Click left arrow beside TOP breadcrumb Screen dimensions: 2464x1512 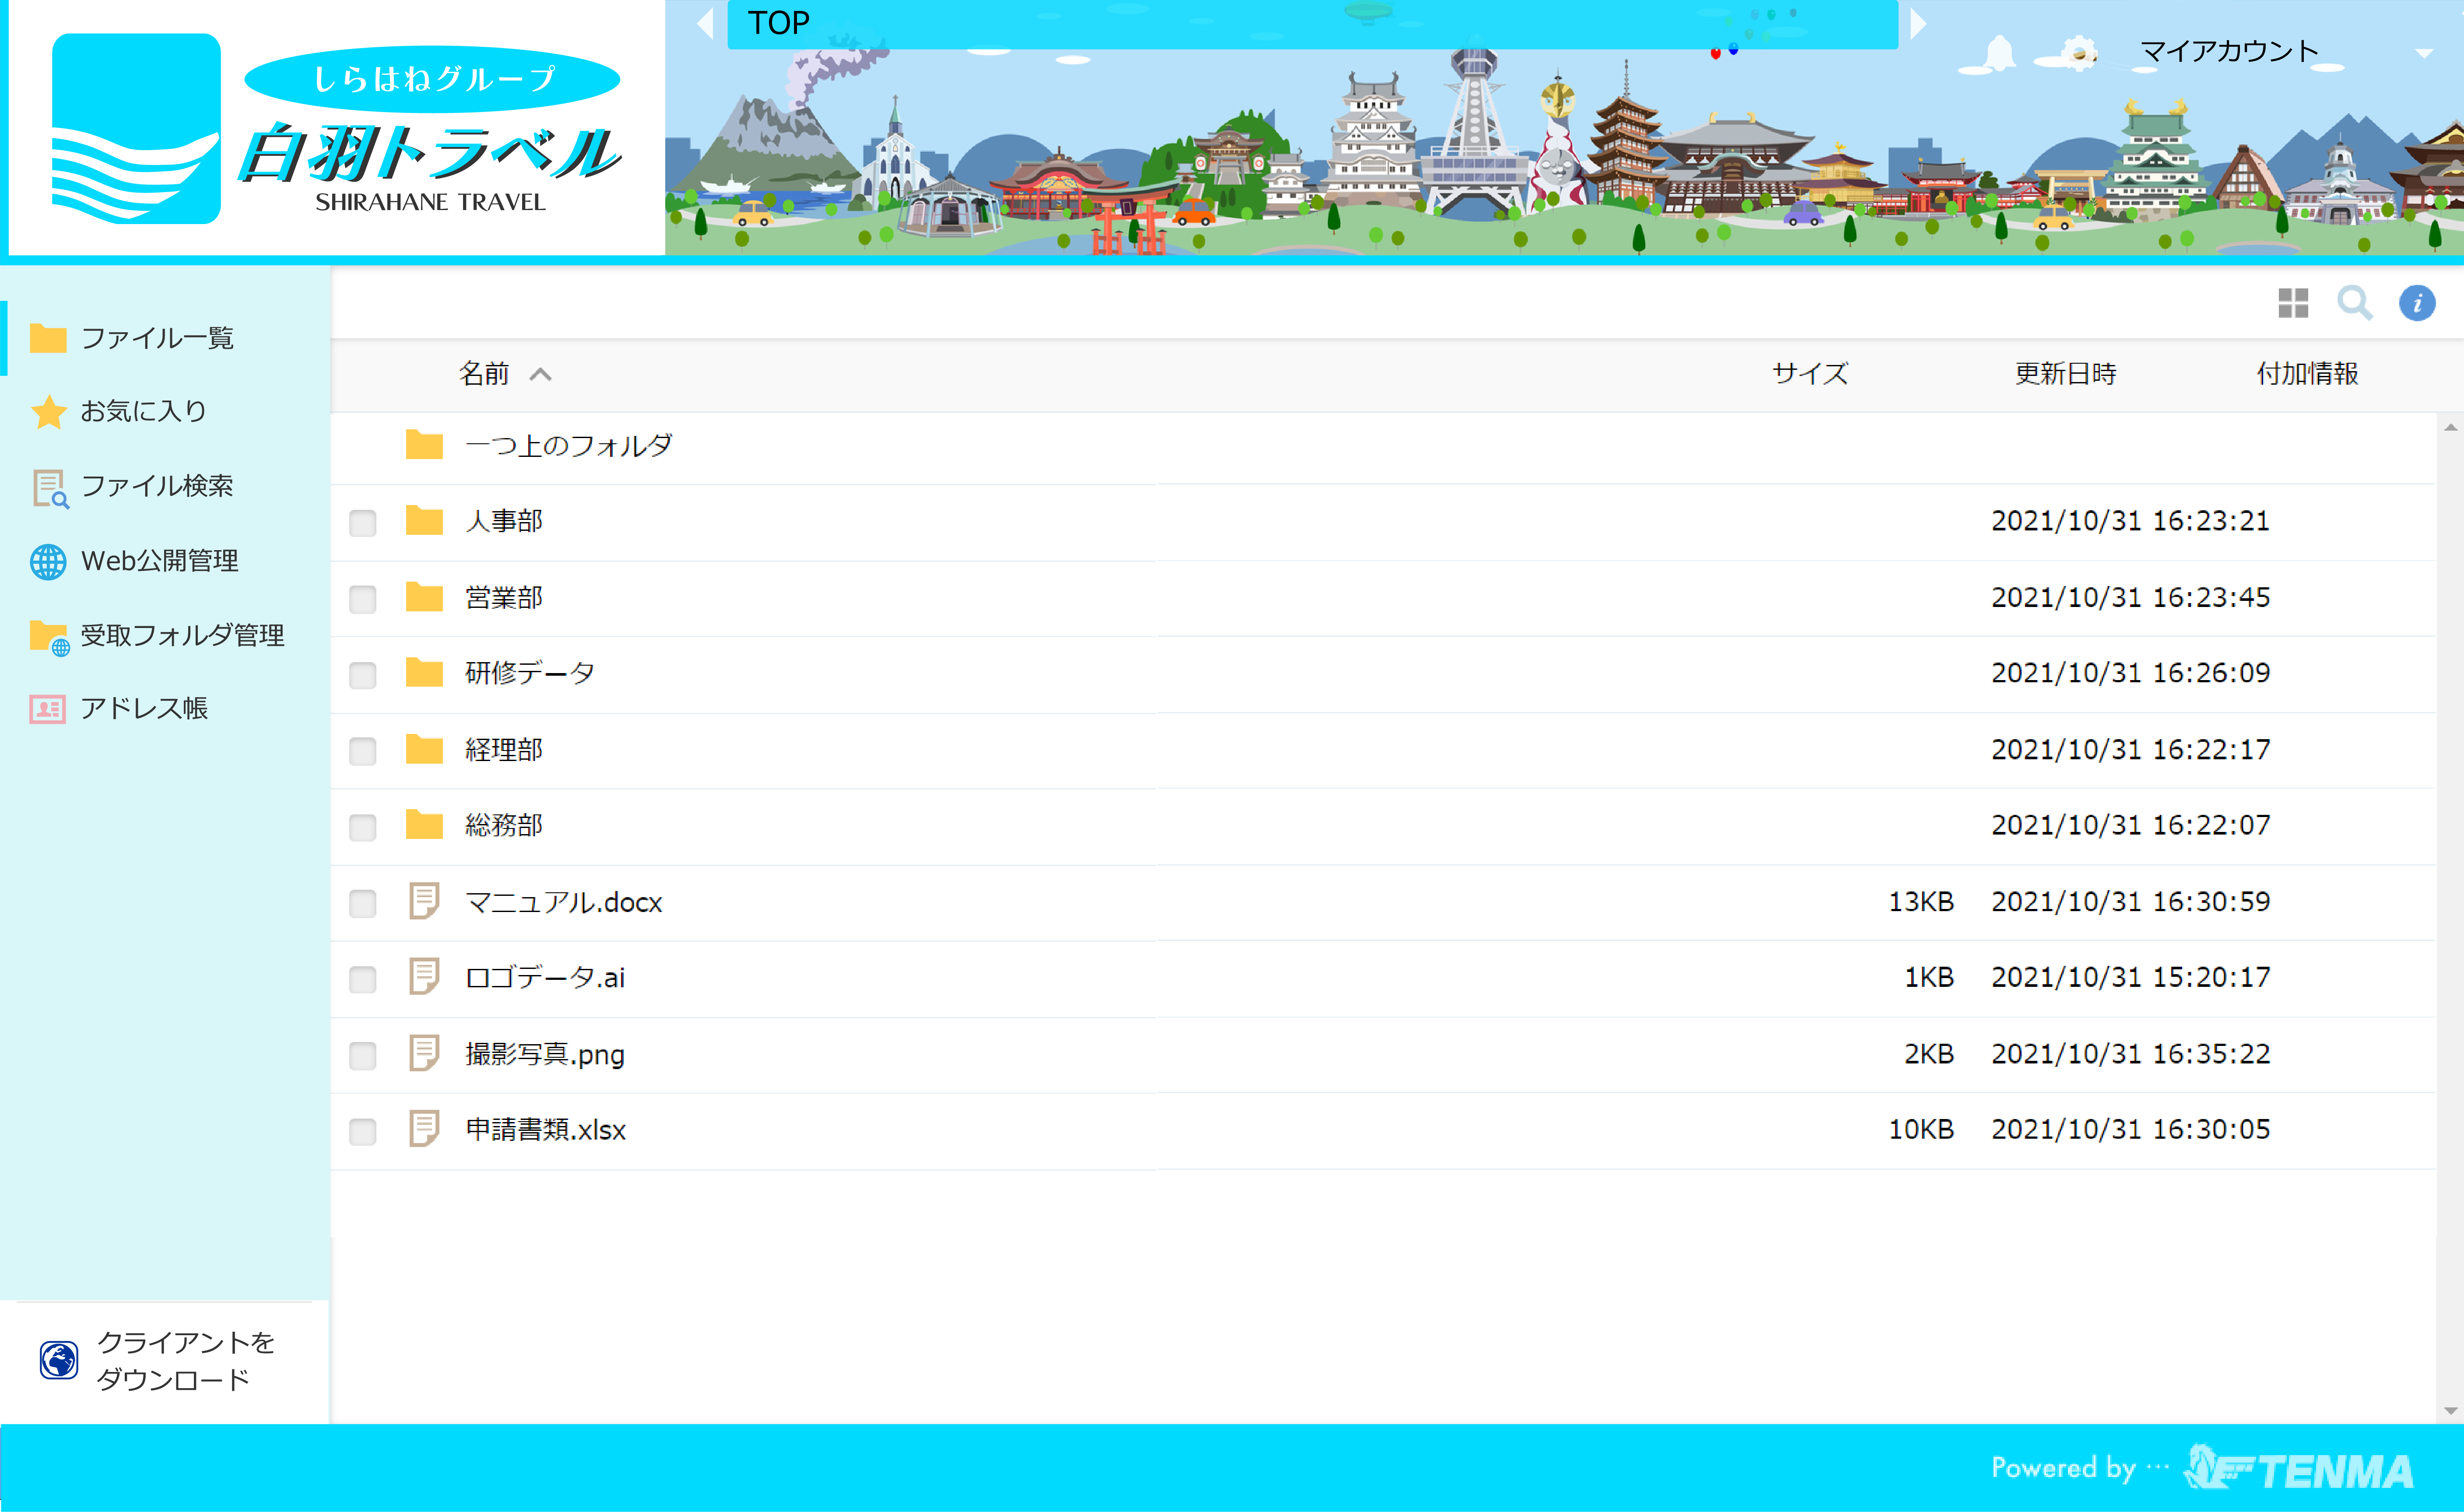pyautogui.click(x=705, y=23)
